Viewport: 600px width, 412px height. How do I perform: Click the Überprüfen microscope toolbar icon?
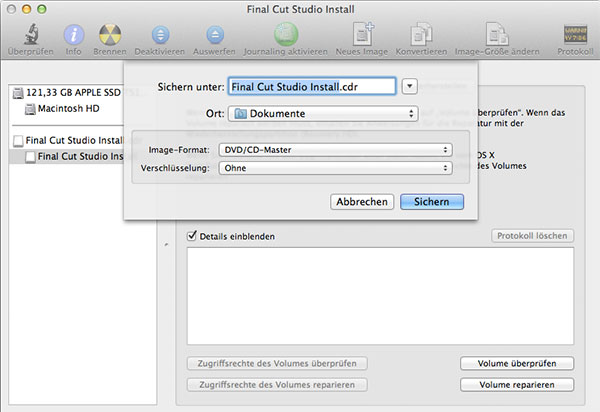coord(31,34)
